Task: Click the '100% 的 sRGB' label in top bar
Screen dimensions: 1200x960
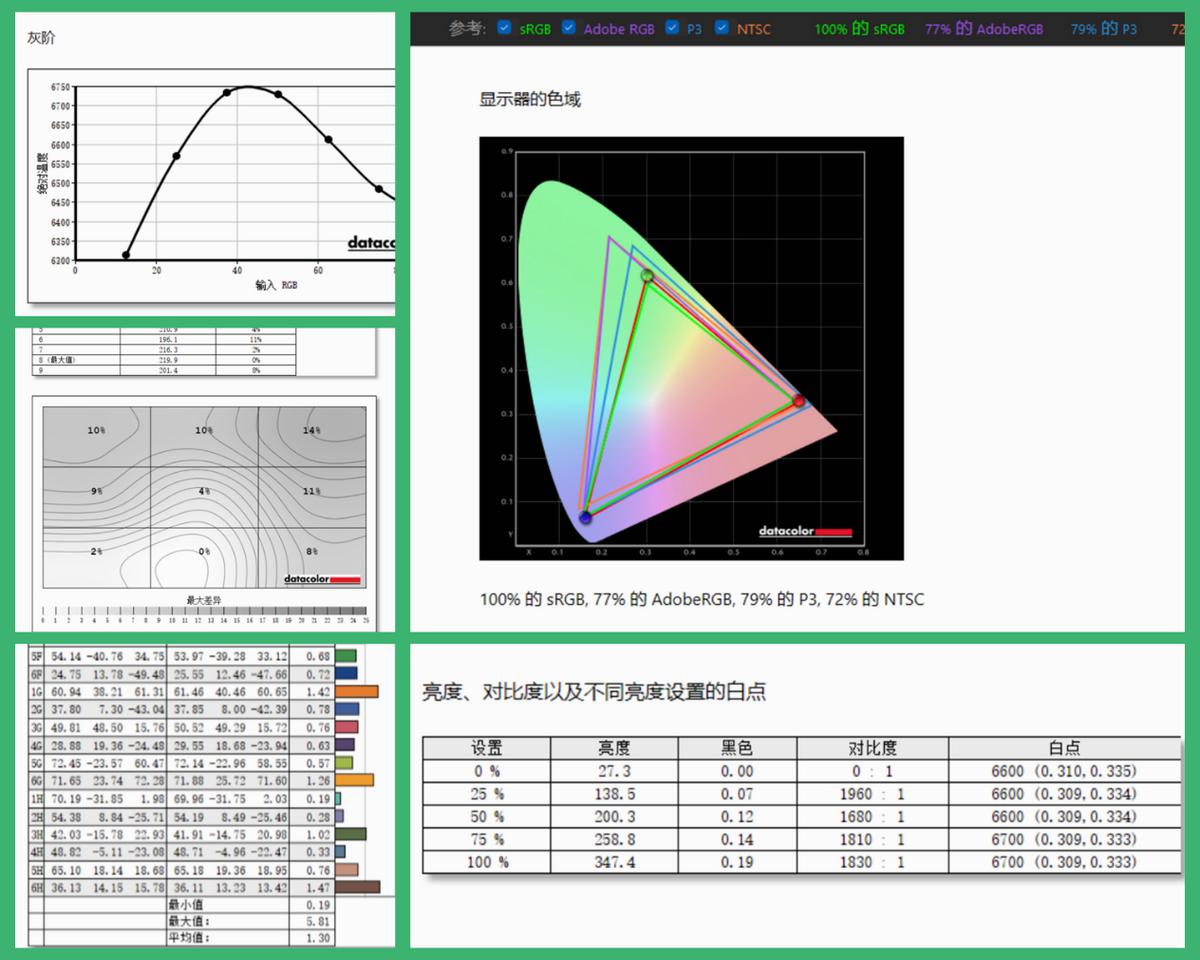Action: pyautogui.click(x=859, y=29)
